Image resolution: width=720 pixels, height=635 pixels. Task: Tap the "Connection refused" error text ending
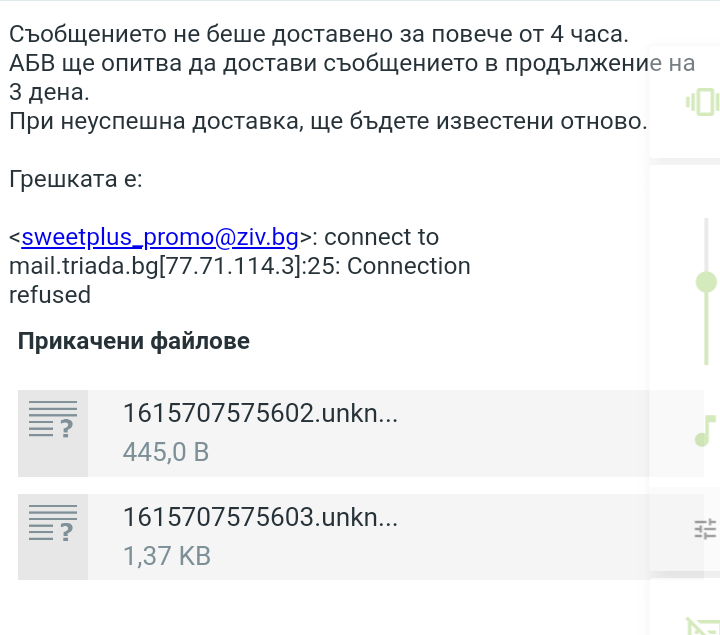point(50,295)
